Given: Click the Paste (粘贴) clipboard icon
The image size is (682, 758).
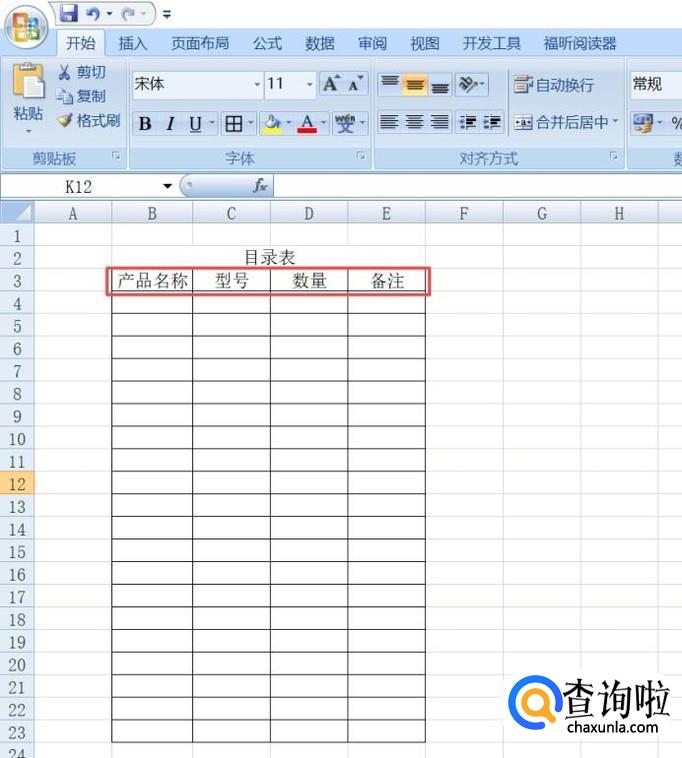Looking at the screenshot, I should coord(28,86).
